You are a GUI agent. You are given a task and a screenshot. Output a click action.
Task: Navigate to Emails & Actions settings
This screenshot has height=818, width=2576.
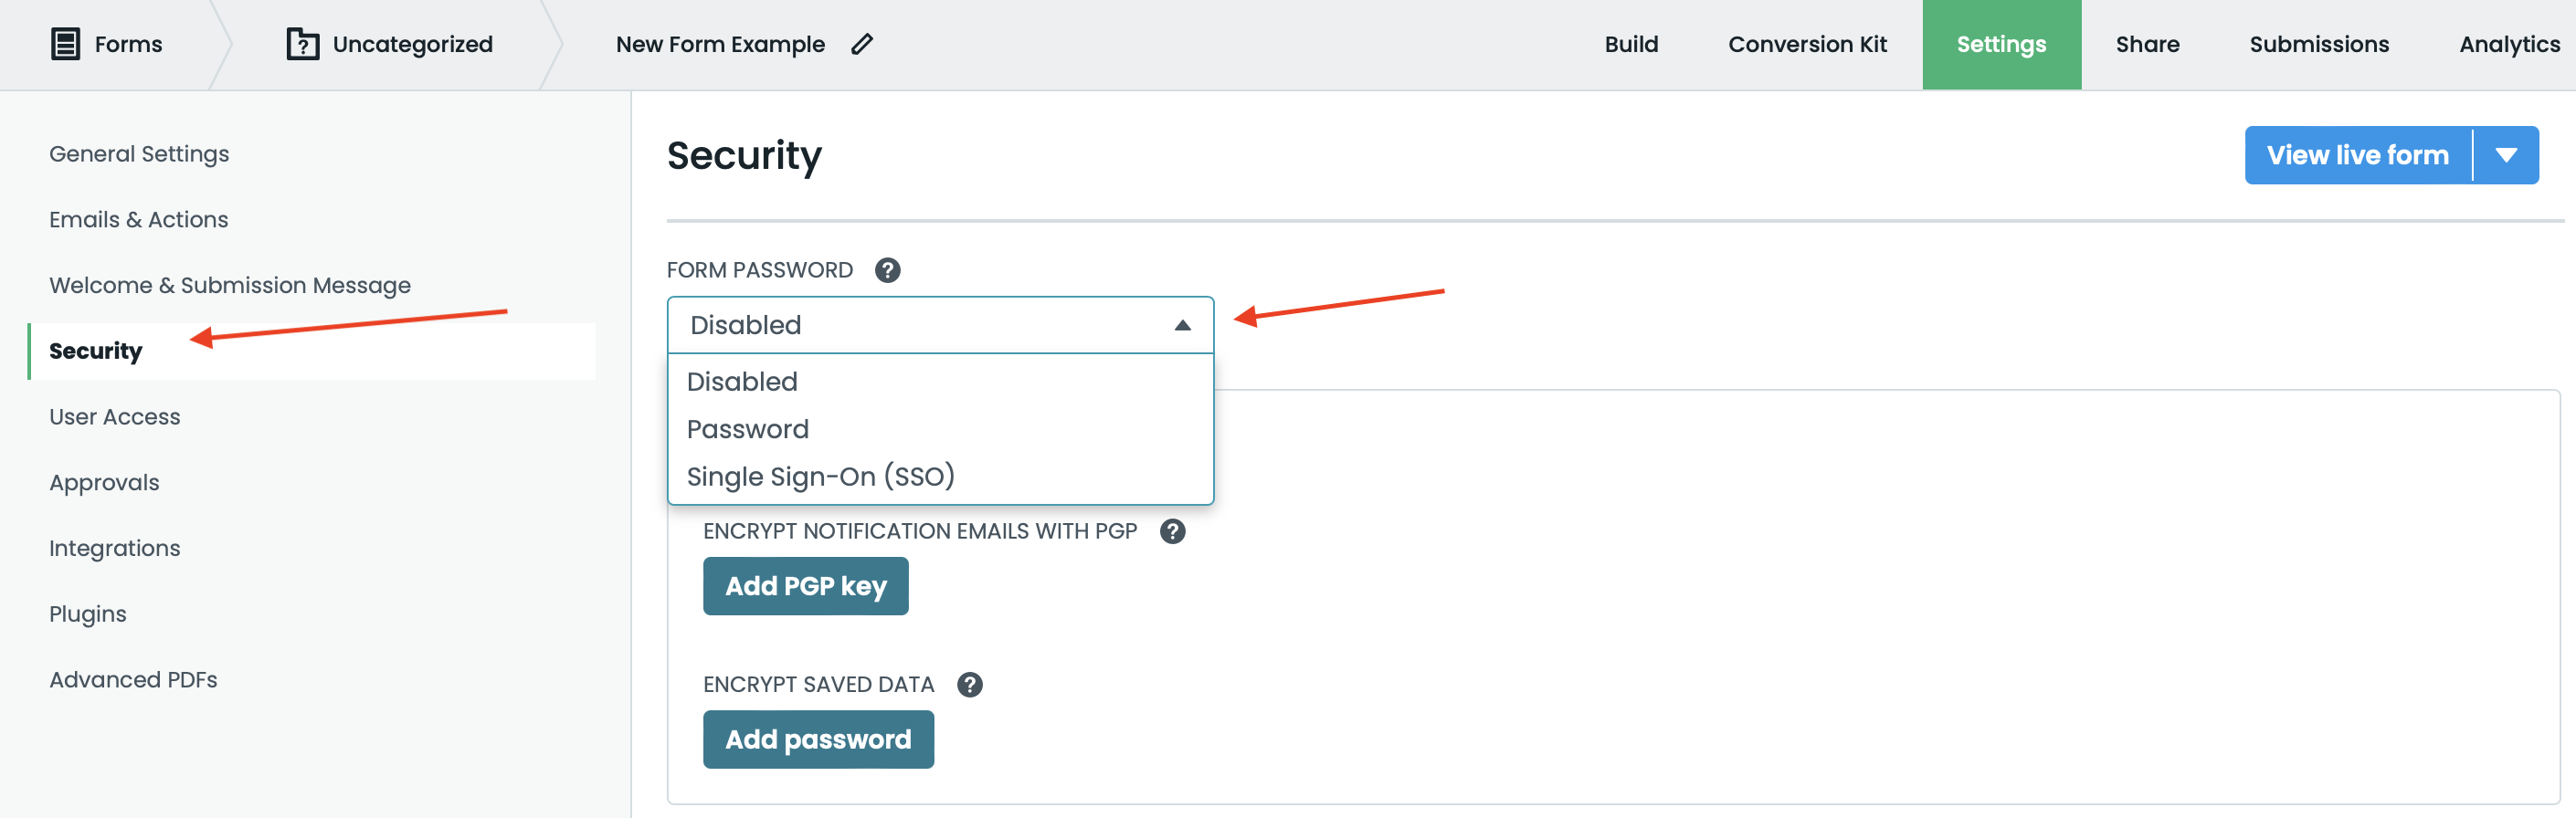click(138, 220)
